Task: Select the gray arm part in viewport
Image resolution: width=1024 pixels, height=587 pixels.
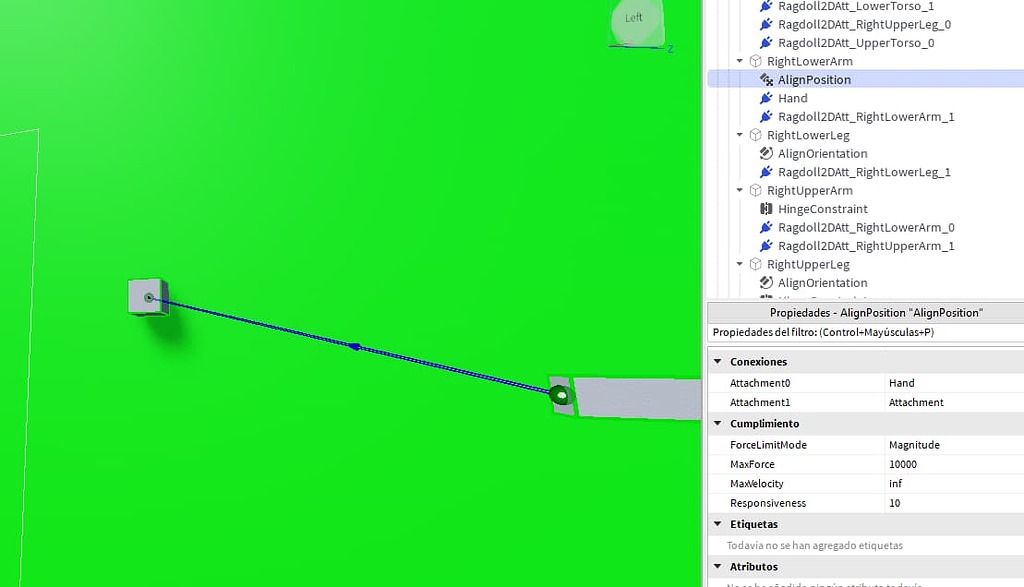Action: [637, 398]
